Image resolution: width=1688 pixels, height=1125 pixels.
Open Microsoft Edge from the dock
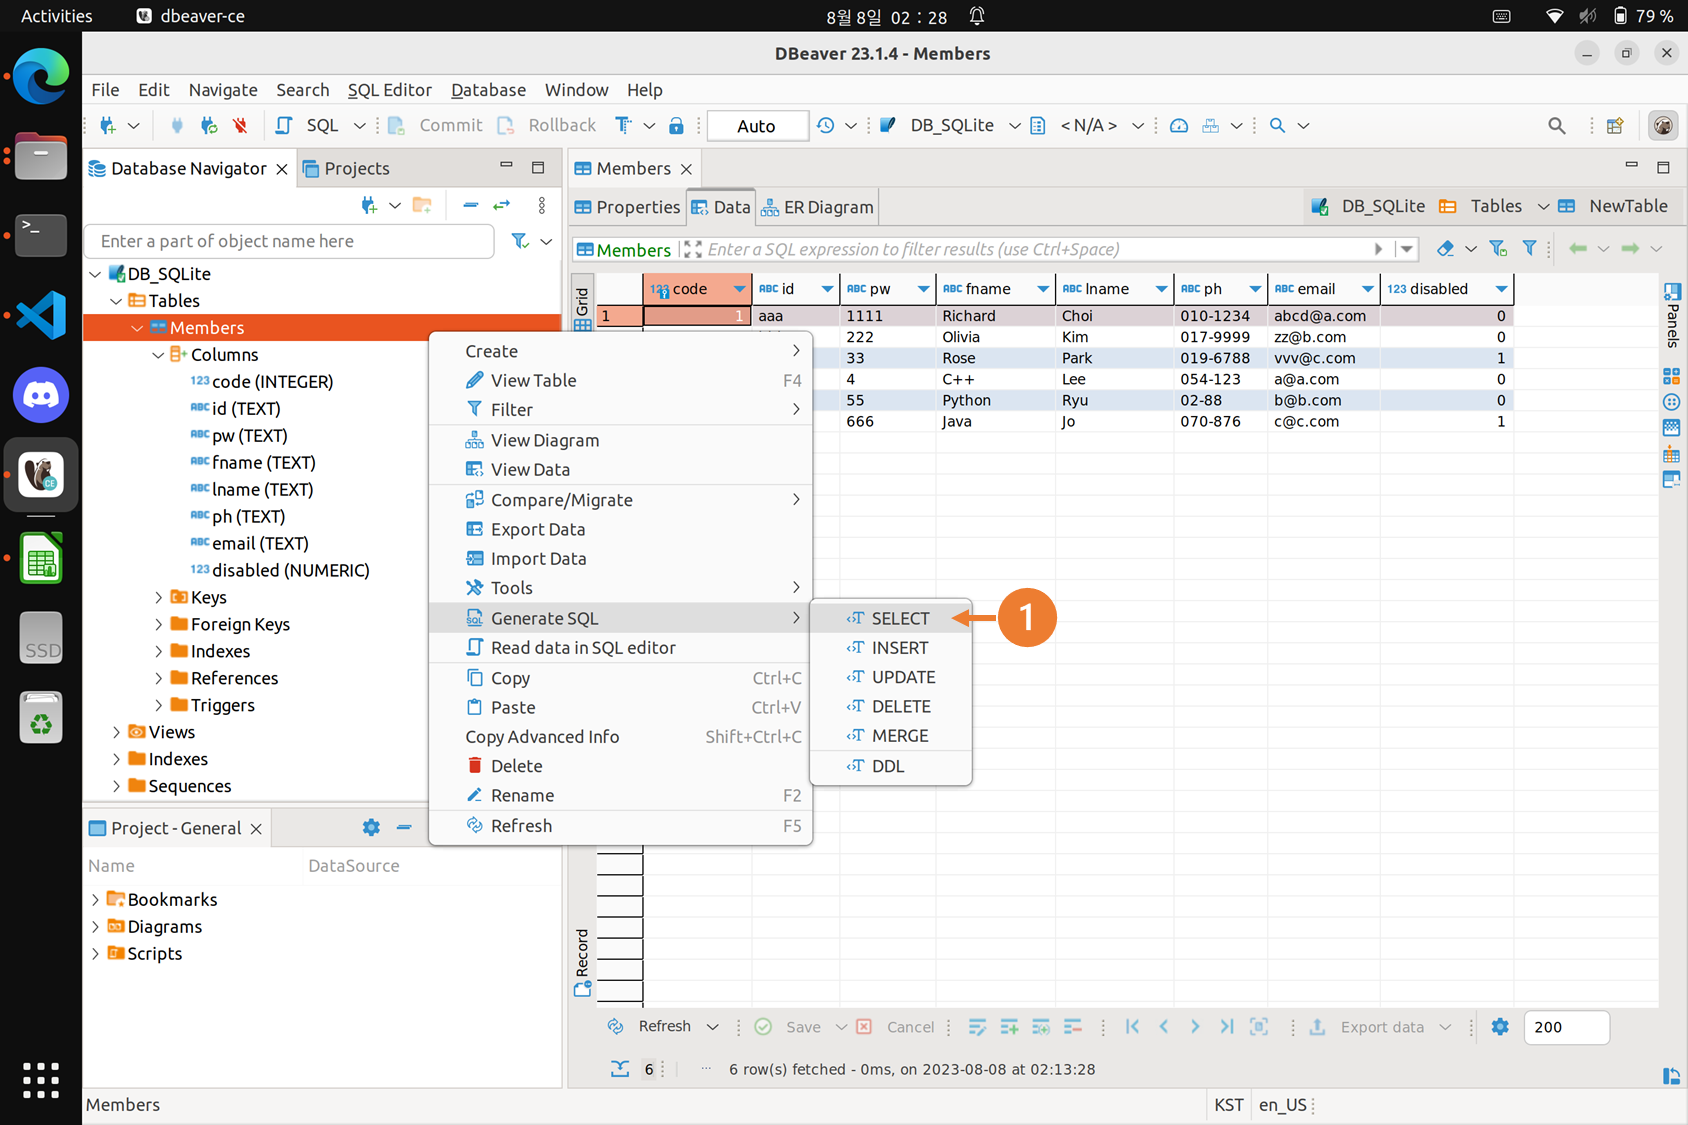41,75
